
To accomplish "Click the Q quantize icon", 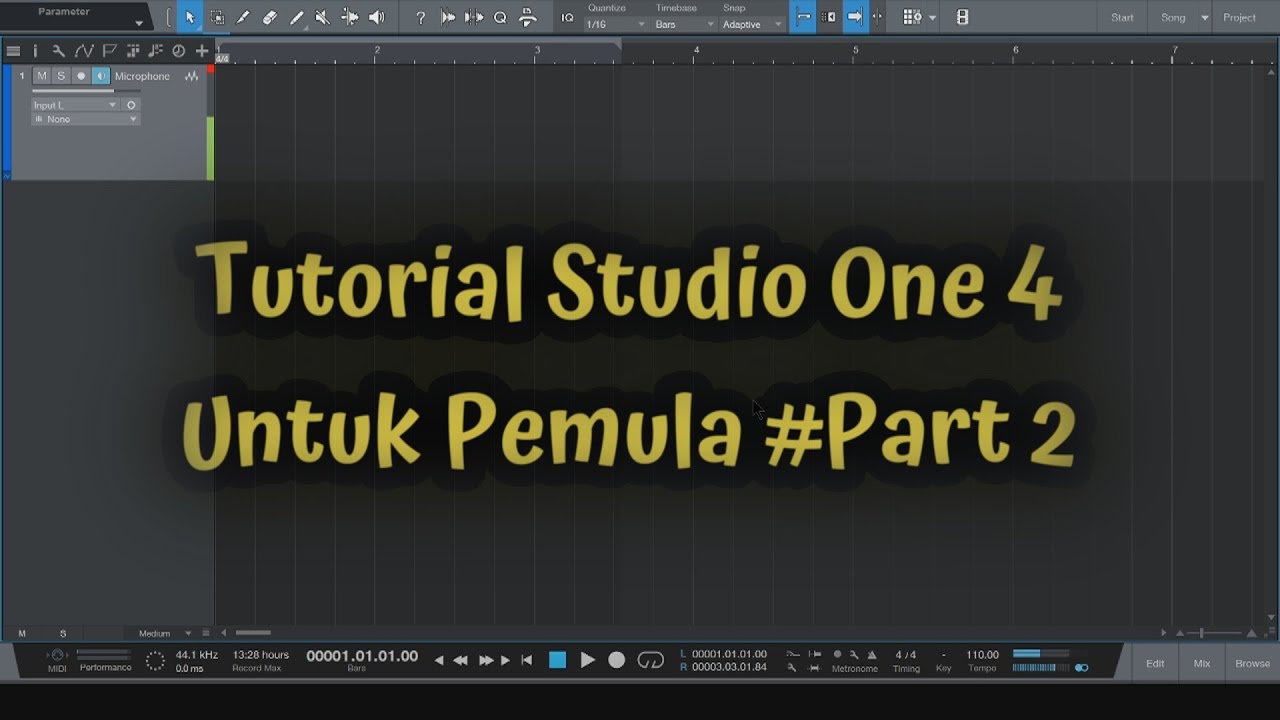I will coord(500,17).
